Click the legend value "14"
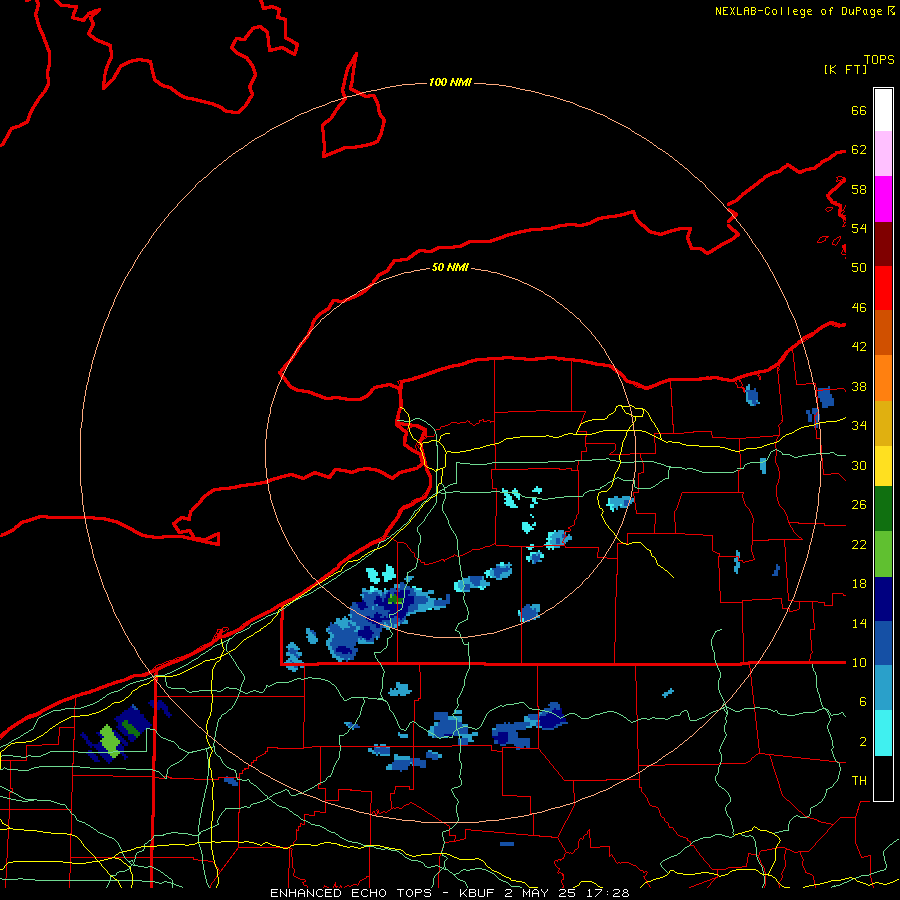Image resolution: width=900 pixels, height=900 pixels. (x=859, y=623)
